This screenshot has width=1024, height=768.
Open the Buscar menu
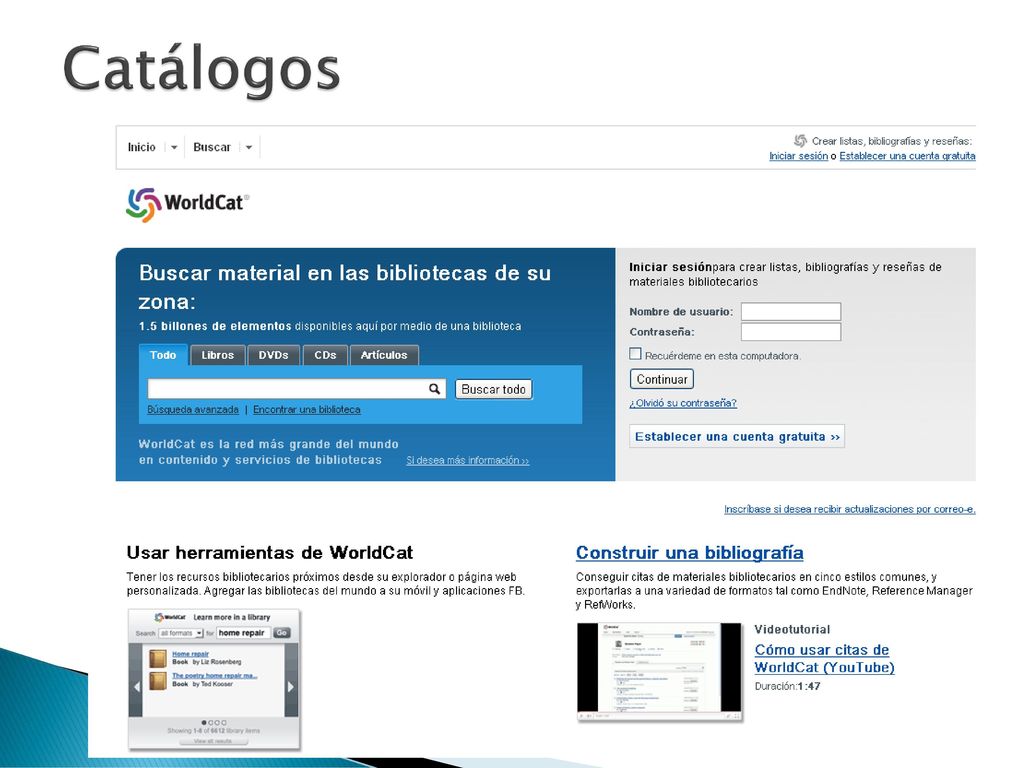(212, 147)
